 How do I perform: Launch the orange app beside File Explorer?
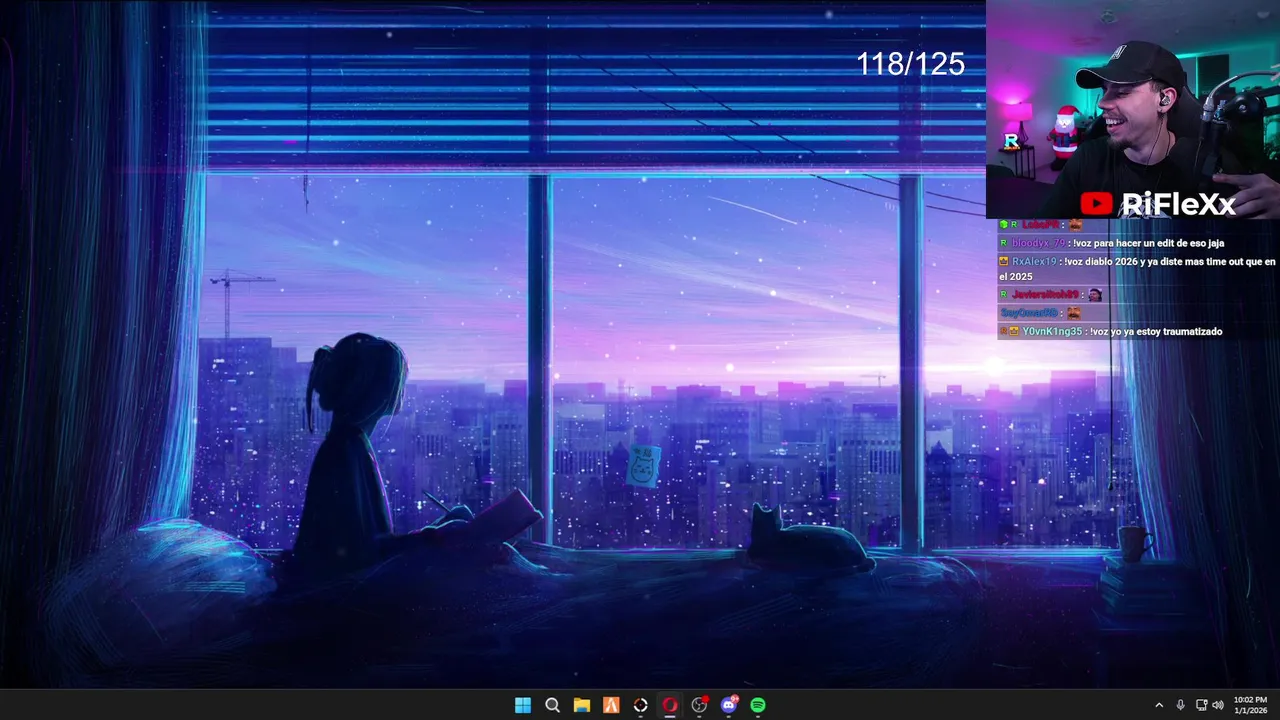pos(611,705)
